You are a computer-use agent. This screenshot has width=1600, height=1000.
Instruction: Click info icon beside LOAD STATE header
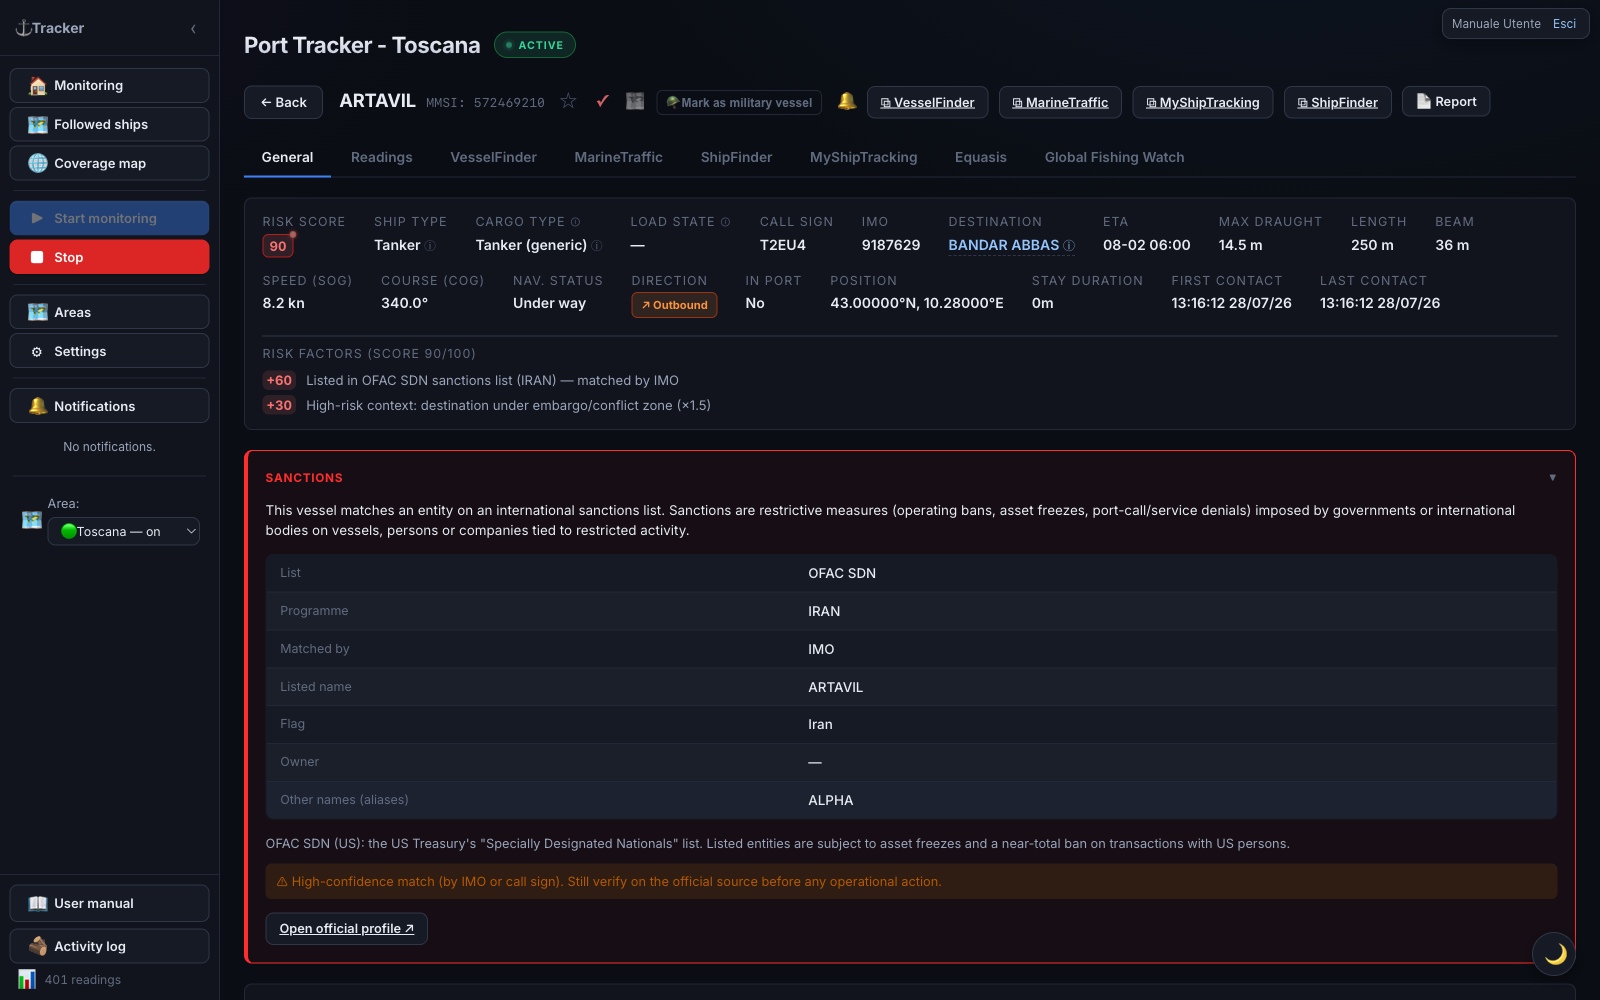pyautogui.click(x=725, y=222)
